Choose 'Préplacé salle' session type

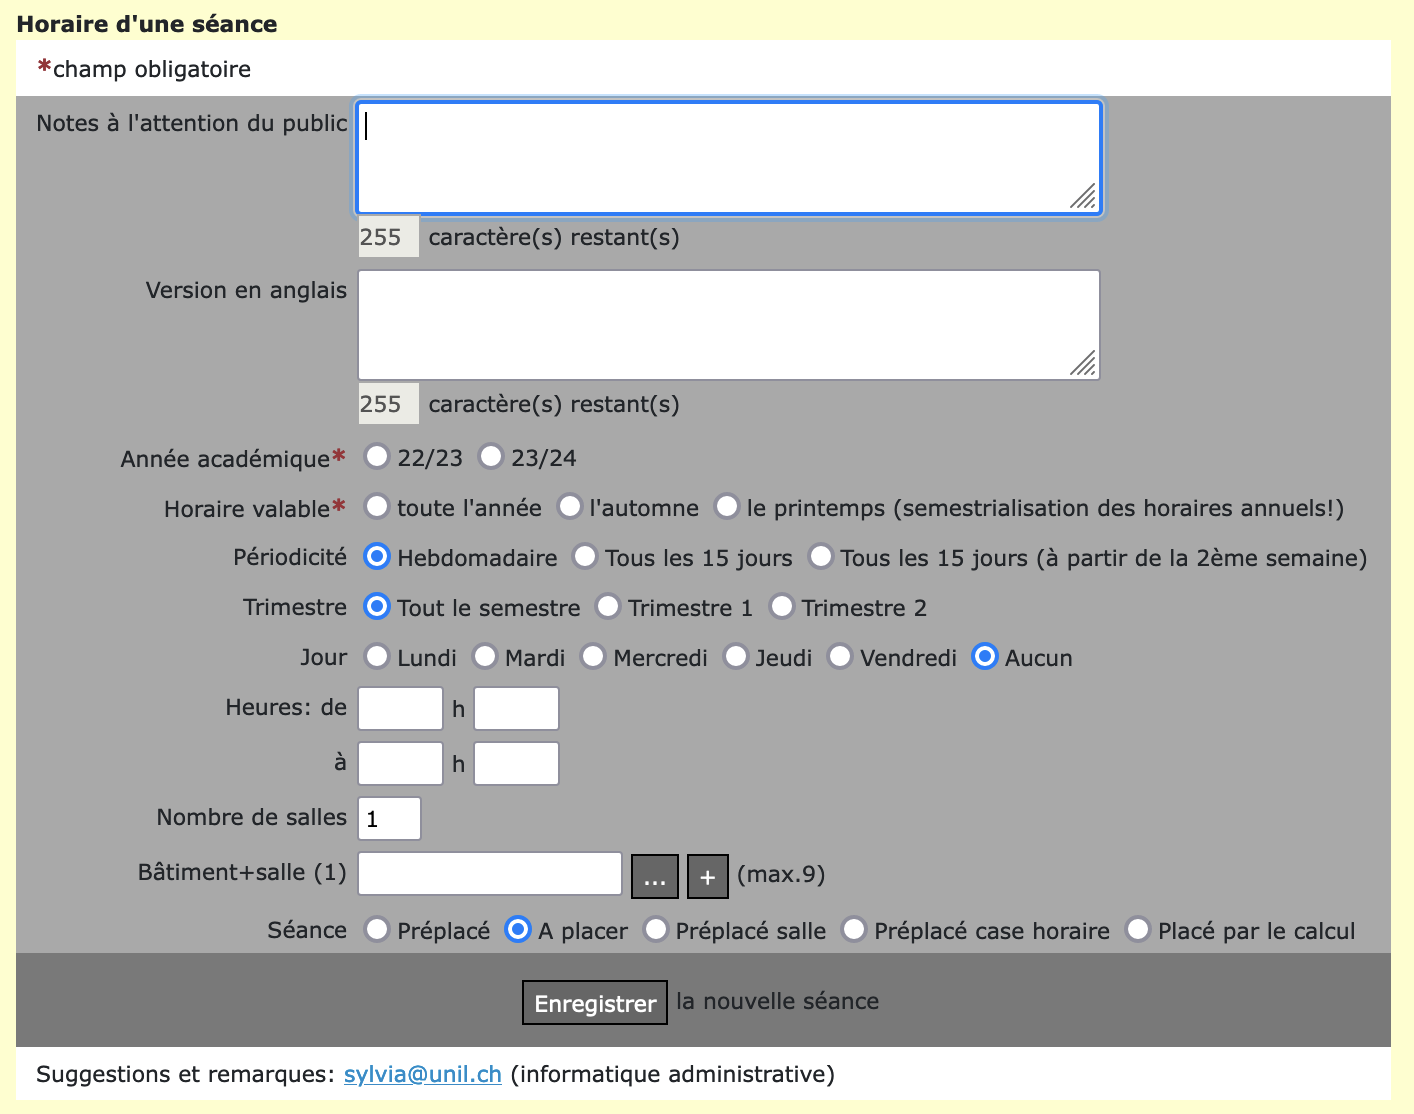656,930
